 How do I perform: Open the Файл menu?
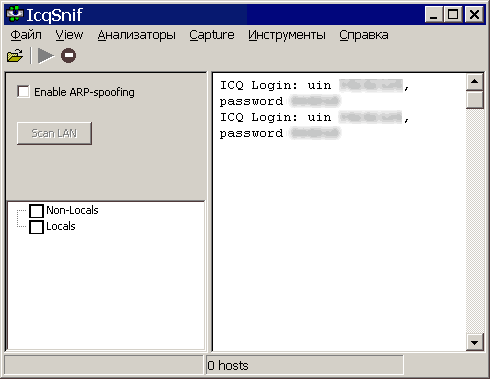[26, 35]
